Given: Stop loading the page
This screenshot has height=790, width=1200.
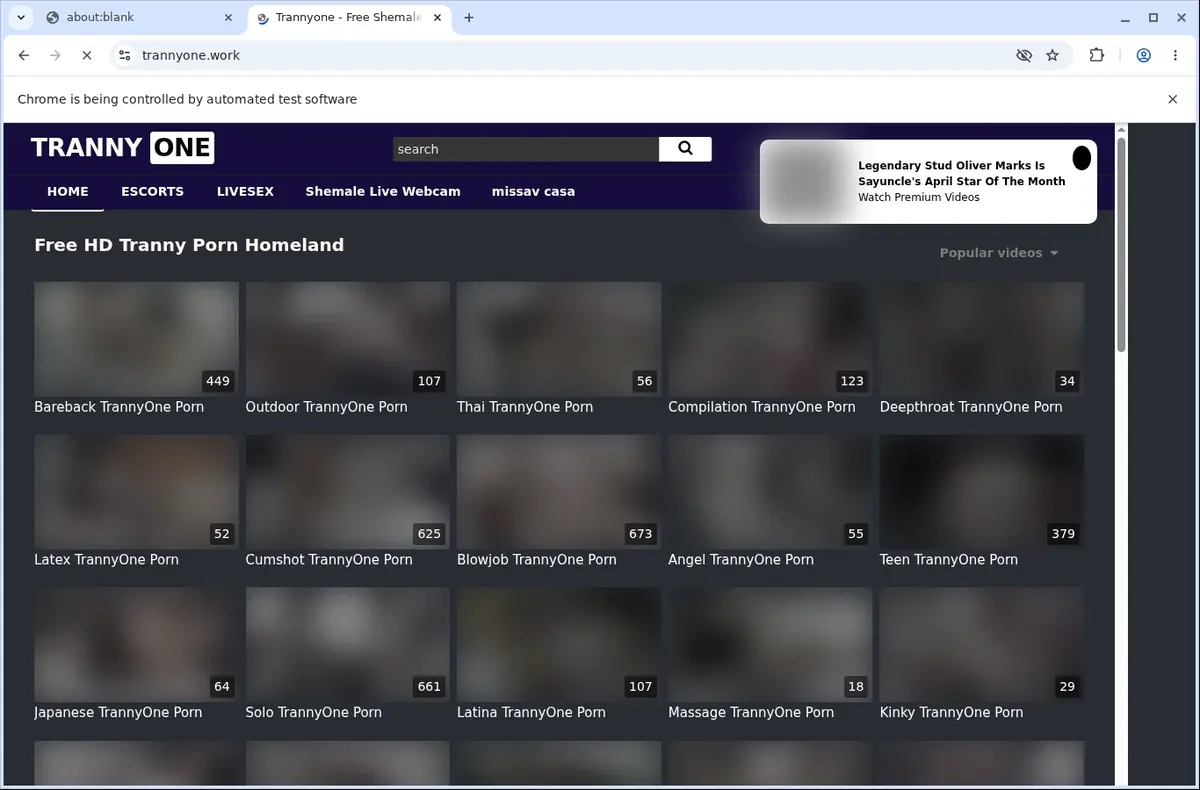Looking at the screenshot, I should tap(86, 56).
